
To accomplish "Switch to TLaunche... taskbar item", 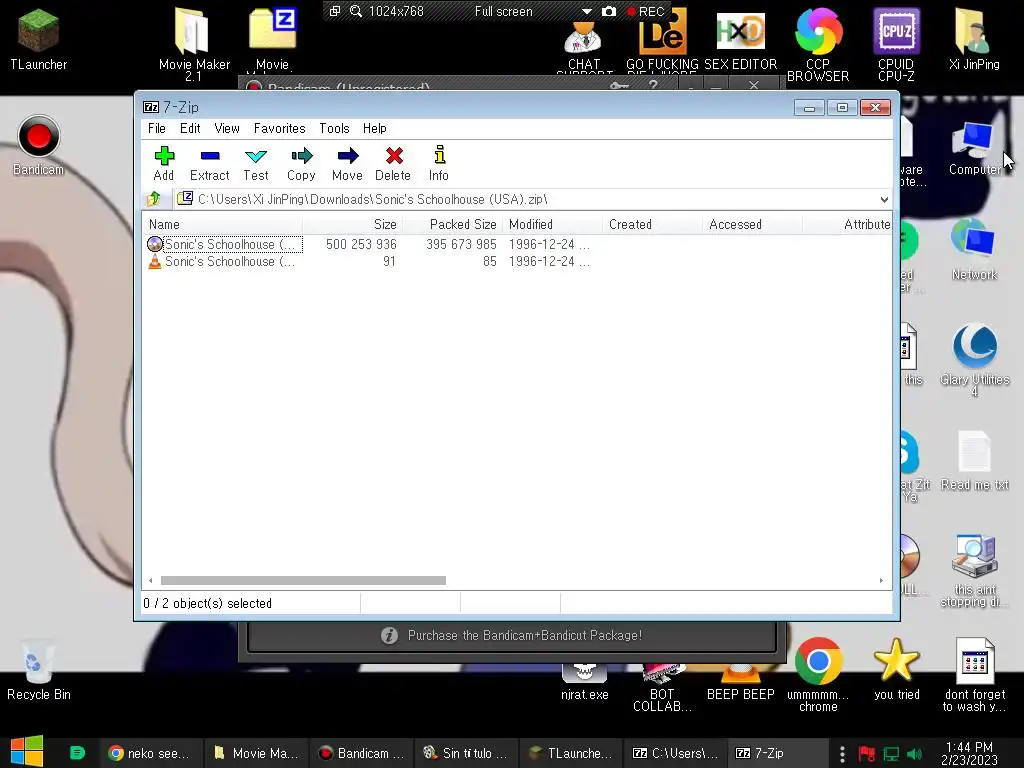I will click(x=571, y=753).
